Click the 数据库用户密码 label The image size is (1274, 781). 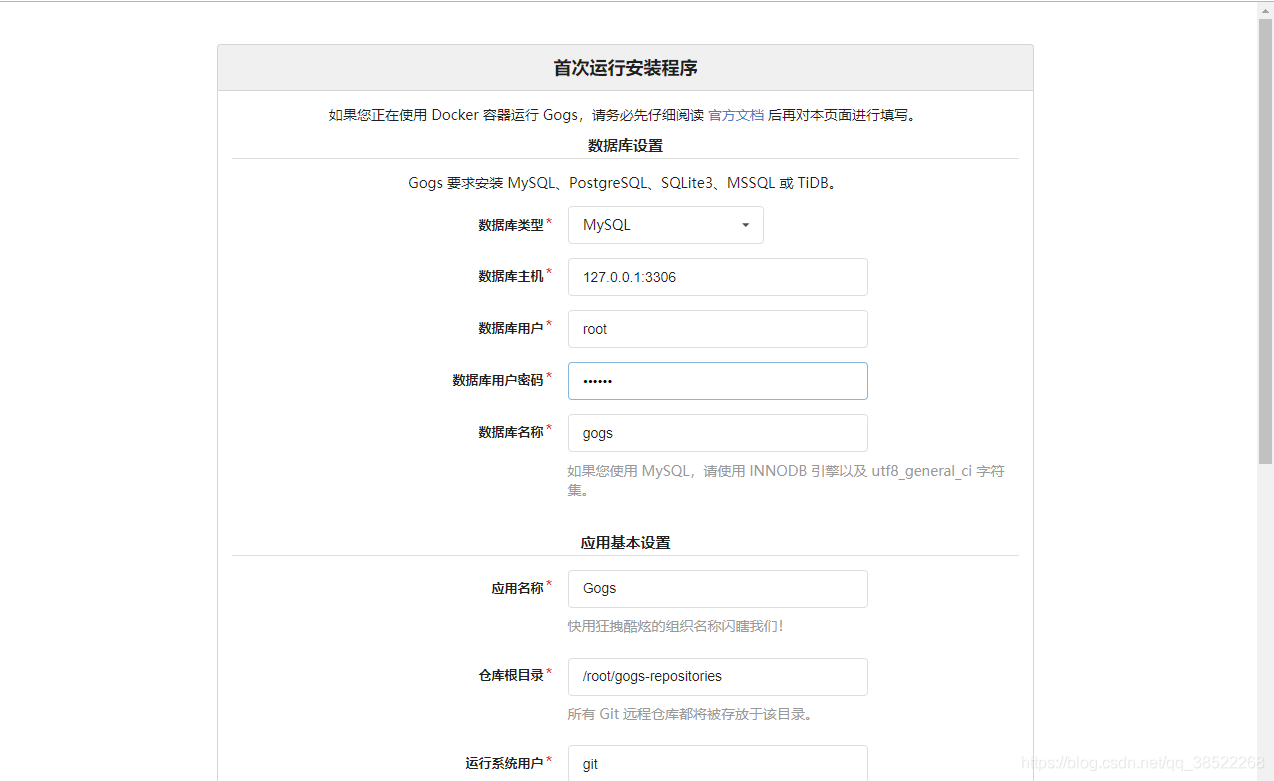497,380
